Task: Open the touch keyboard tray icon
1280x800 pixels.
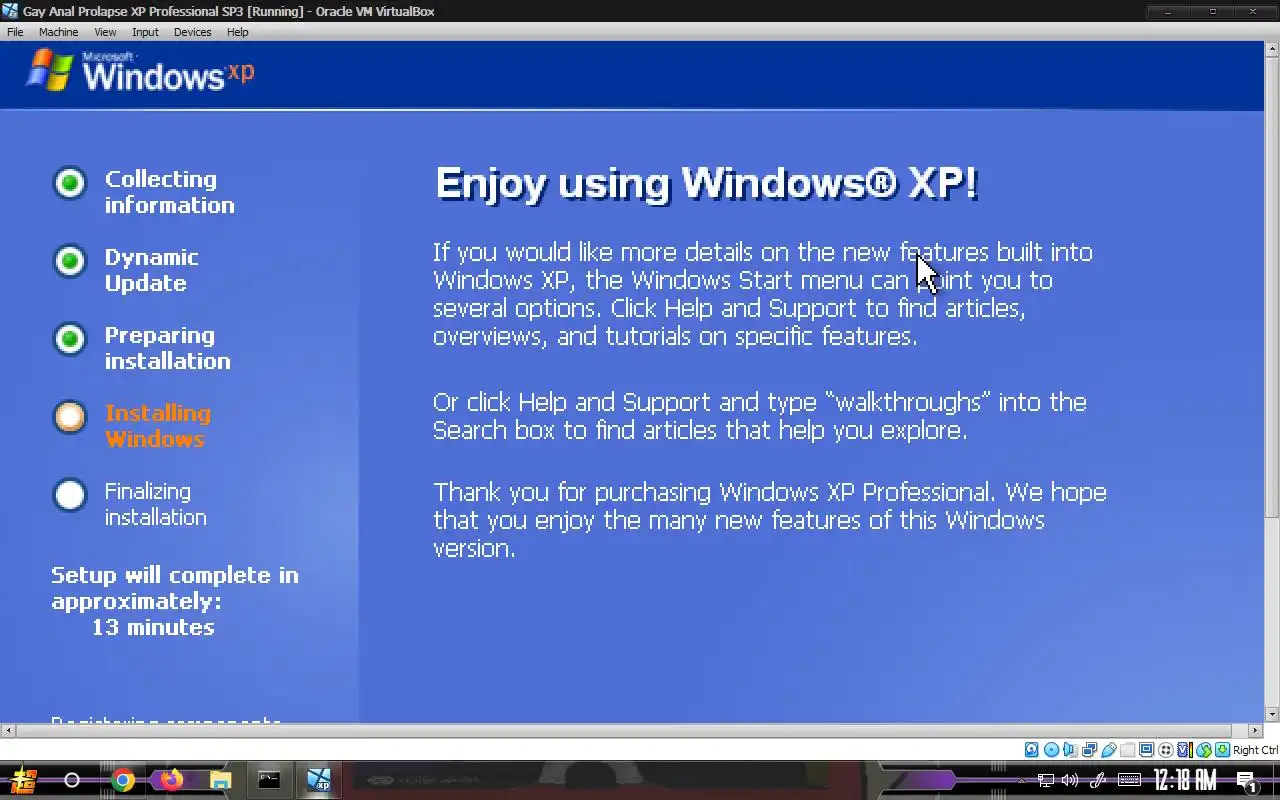Action: 1129,780
